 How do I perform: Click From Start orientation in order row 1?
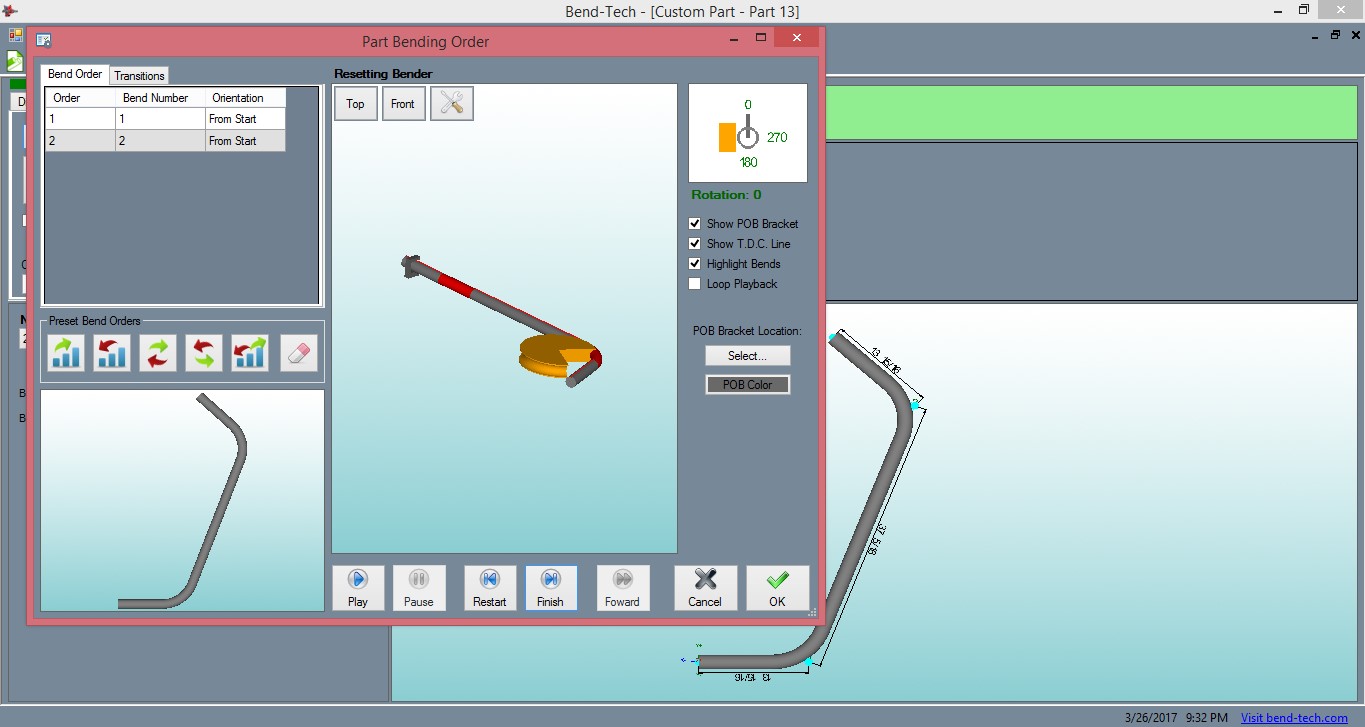click(x=245, y=119)
